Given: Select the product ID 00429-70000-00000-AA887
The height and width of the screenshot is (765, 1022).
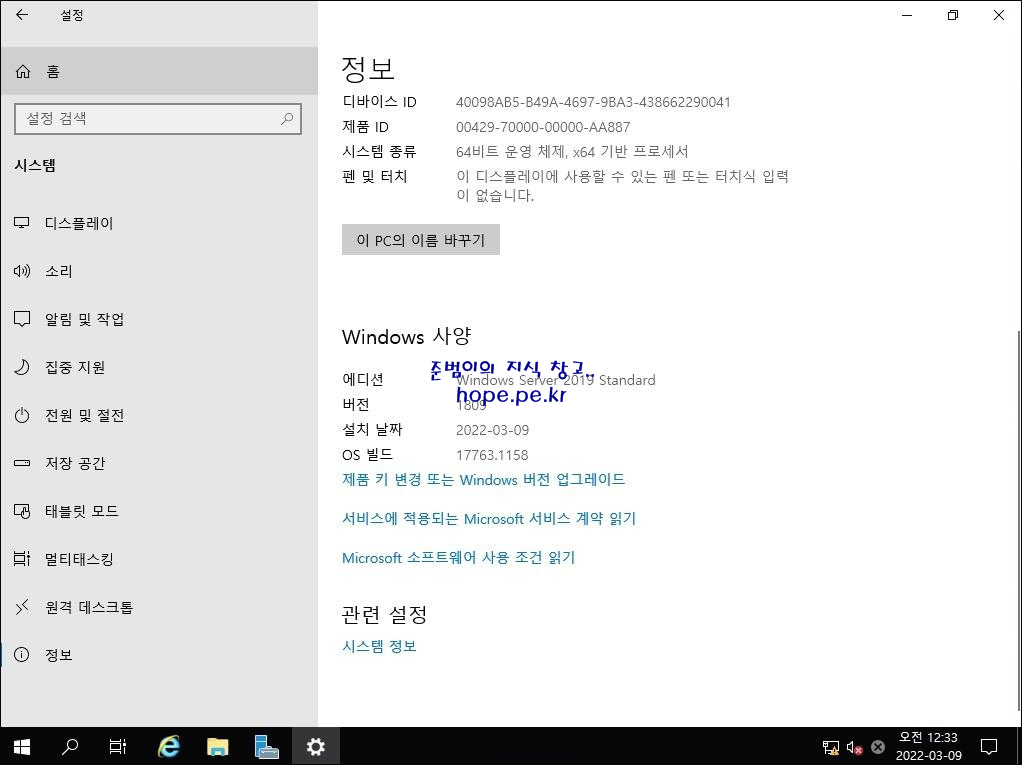Looking at the screenshot, I should [x=543, y=127].
